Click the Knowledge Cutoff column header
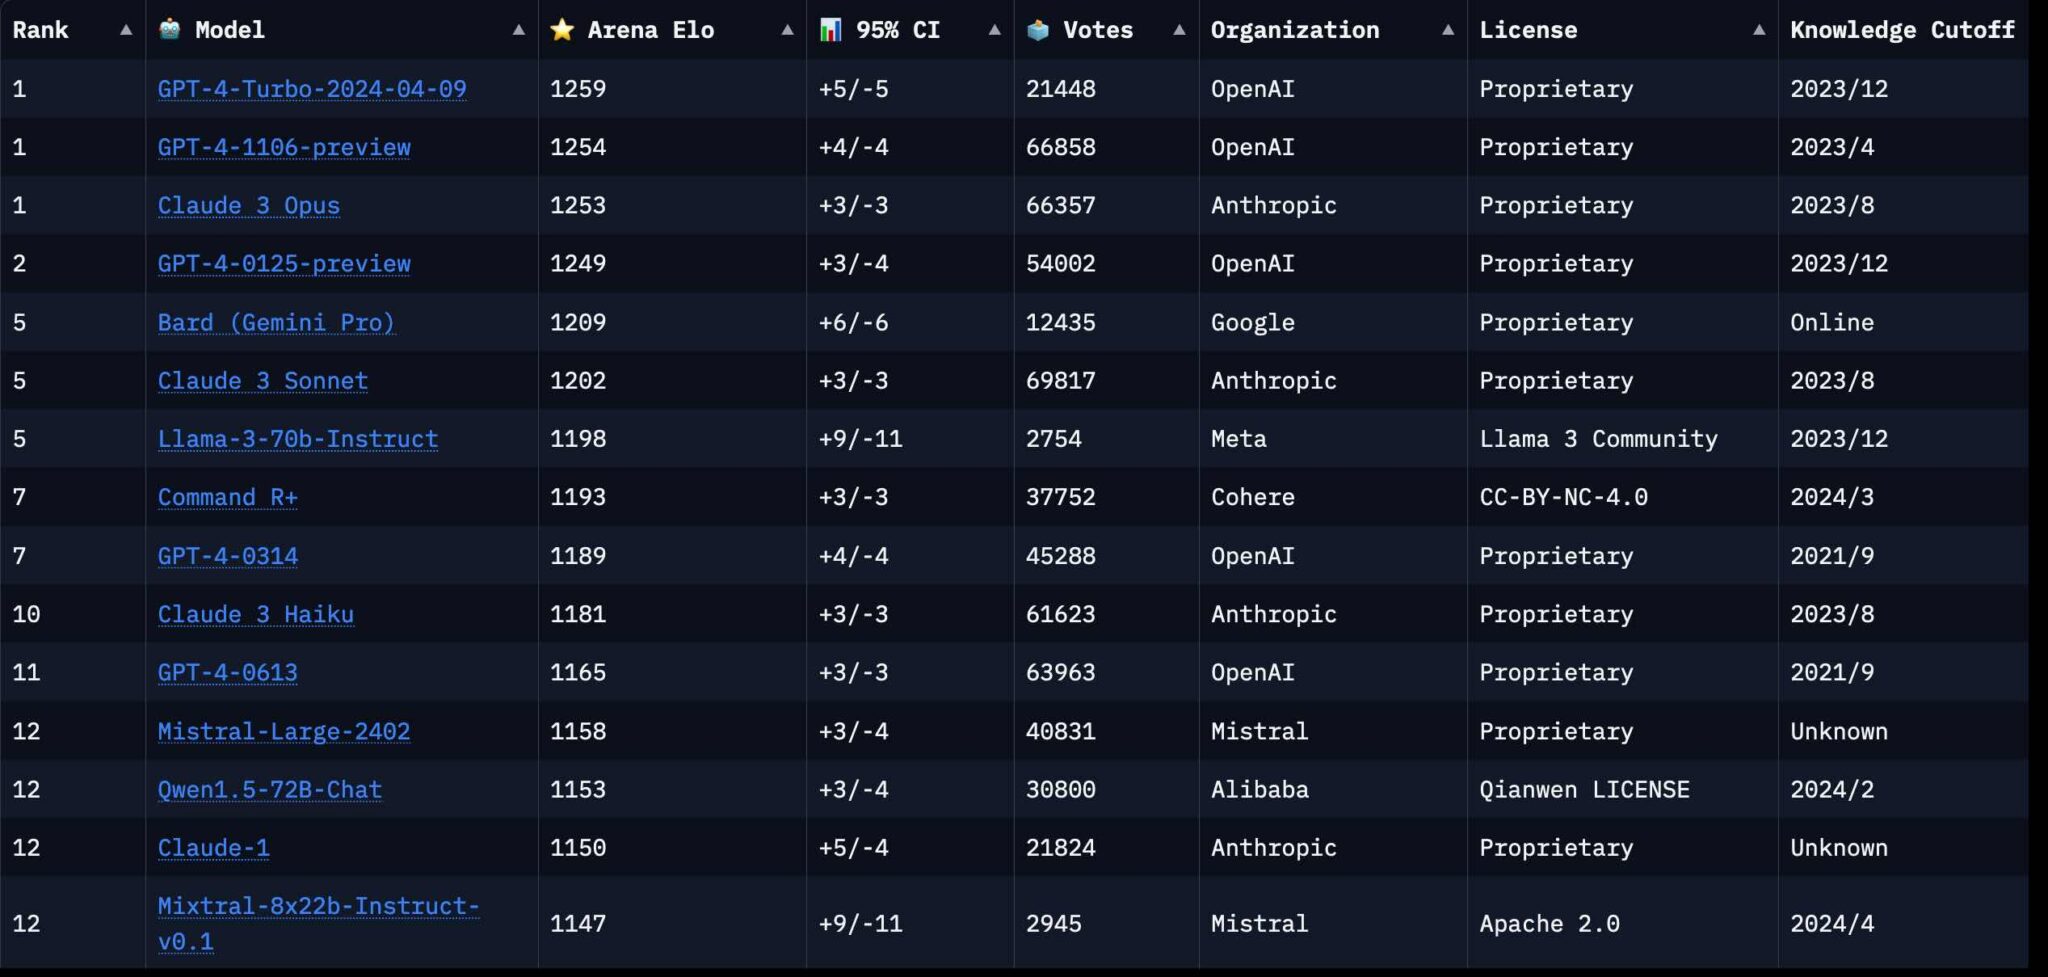Screen dimensions: 2048x977 pos(1901,30)
